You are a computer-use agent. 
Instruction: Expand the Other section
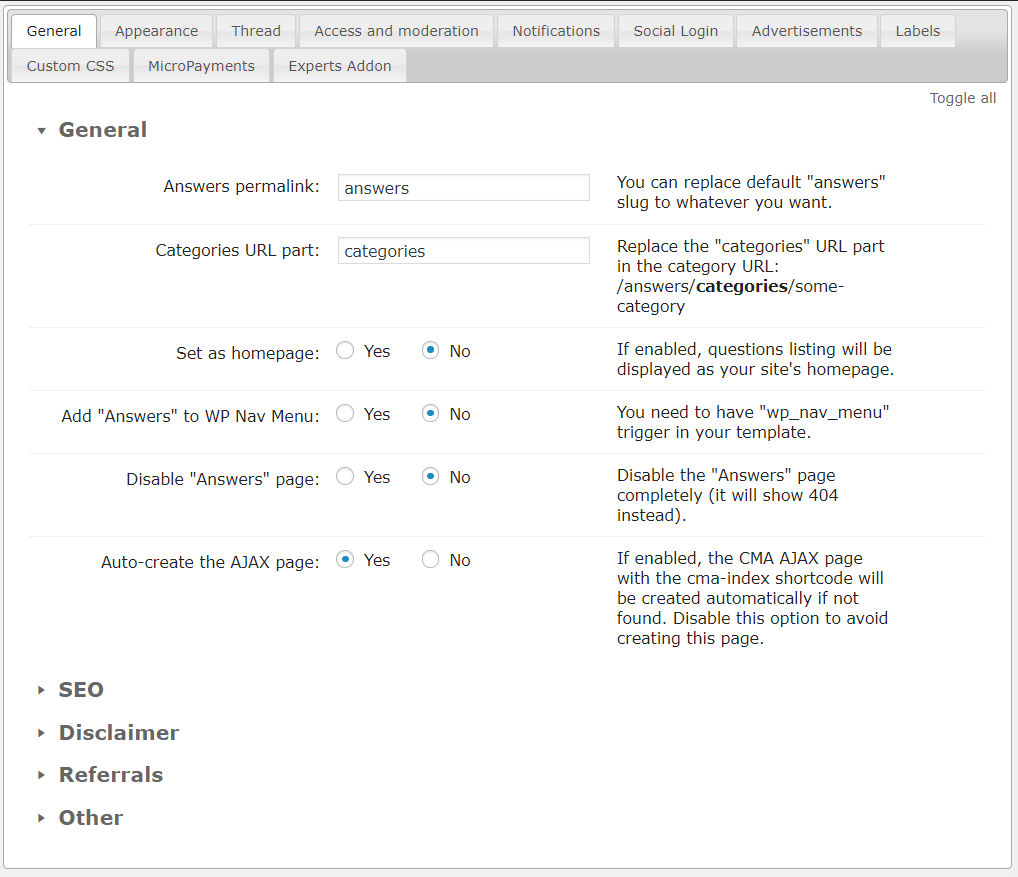(41, 818)
